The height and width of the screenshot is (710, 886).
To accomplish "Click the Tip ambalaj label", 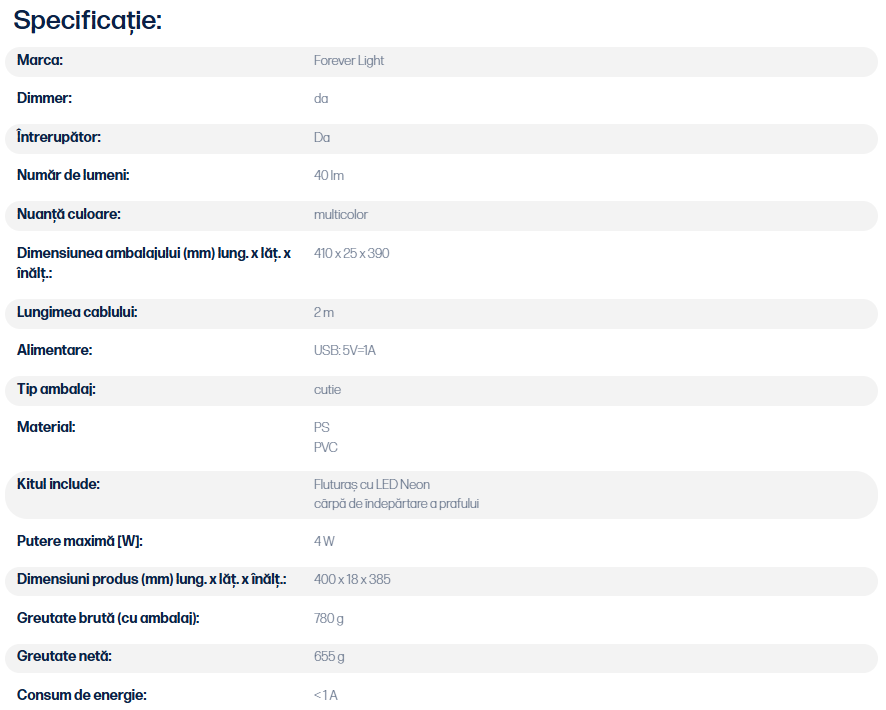I will [56, 389].
